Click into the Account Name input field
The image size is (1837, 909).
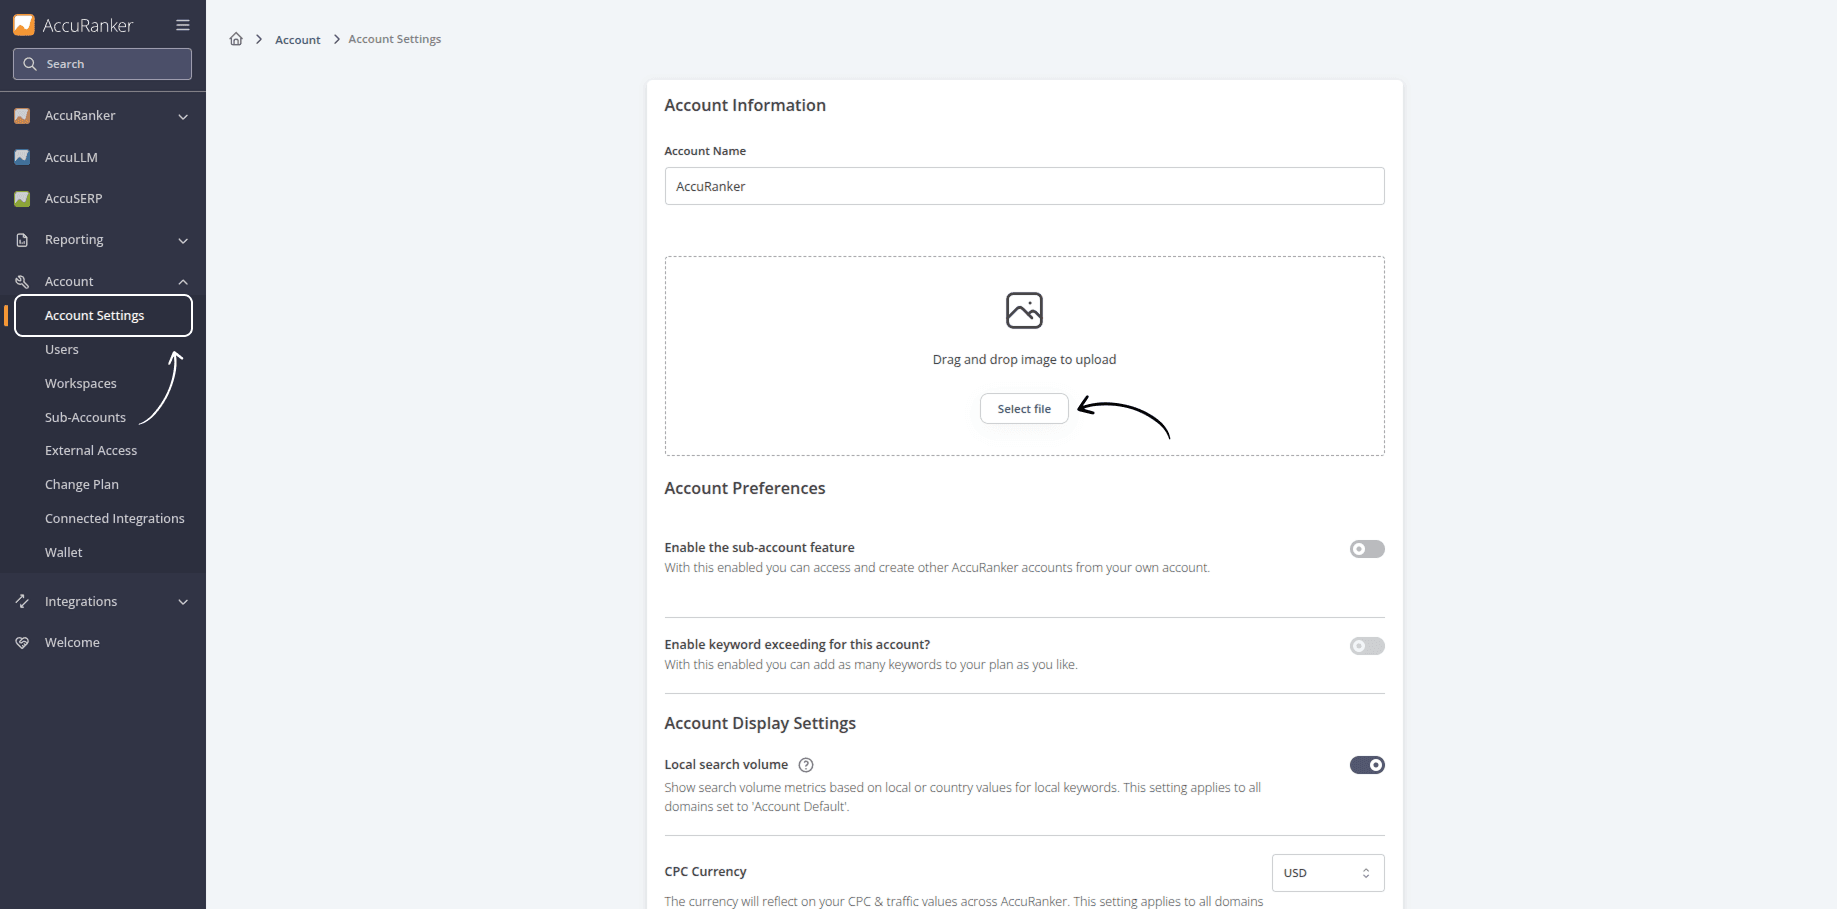pyautogui.click(x=1024, y=186)
